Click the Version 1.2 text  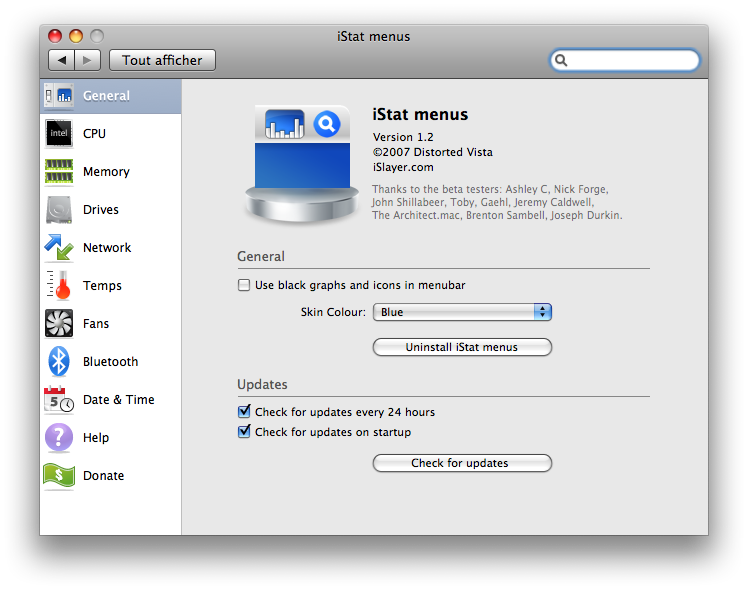pos(403,137)
